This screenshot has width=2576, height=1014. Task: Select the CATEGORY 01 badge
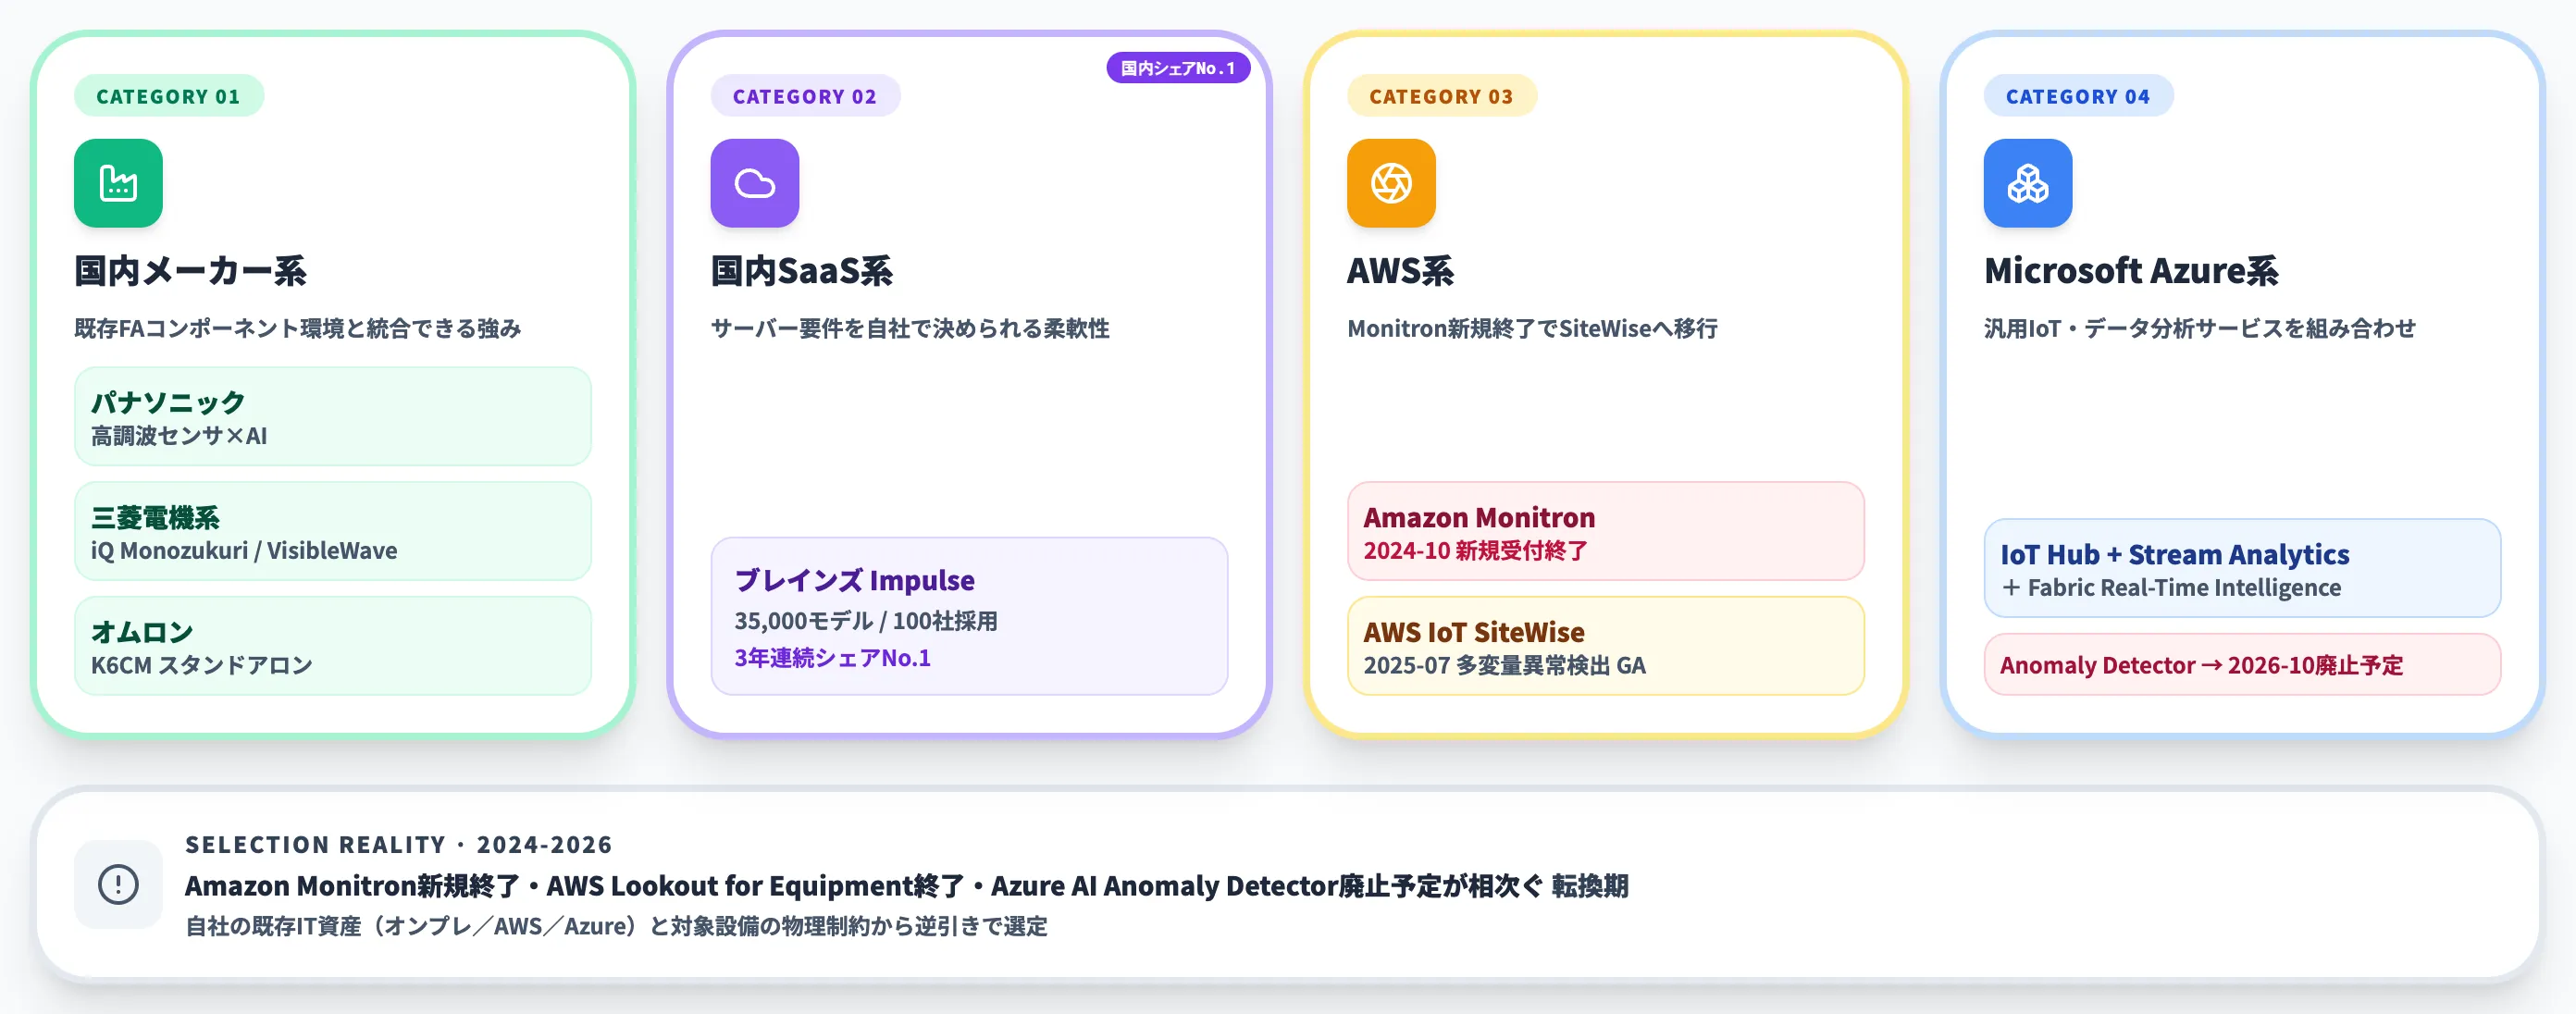coord(169,96)
